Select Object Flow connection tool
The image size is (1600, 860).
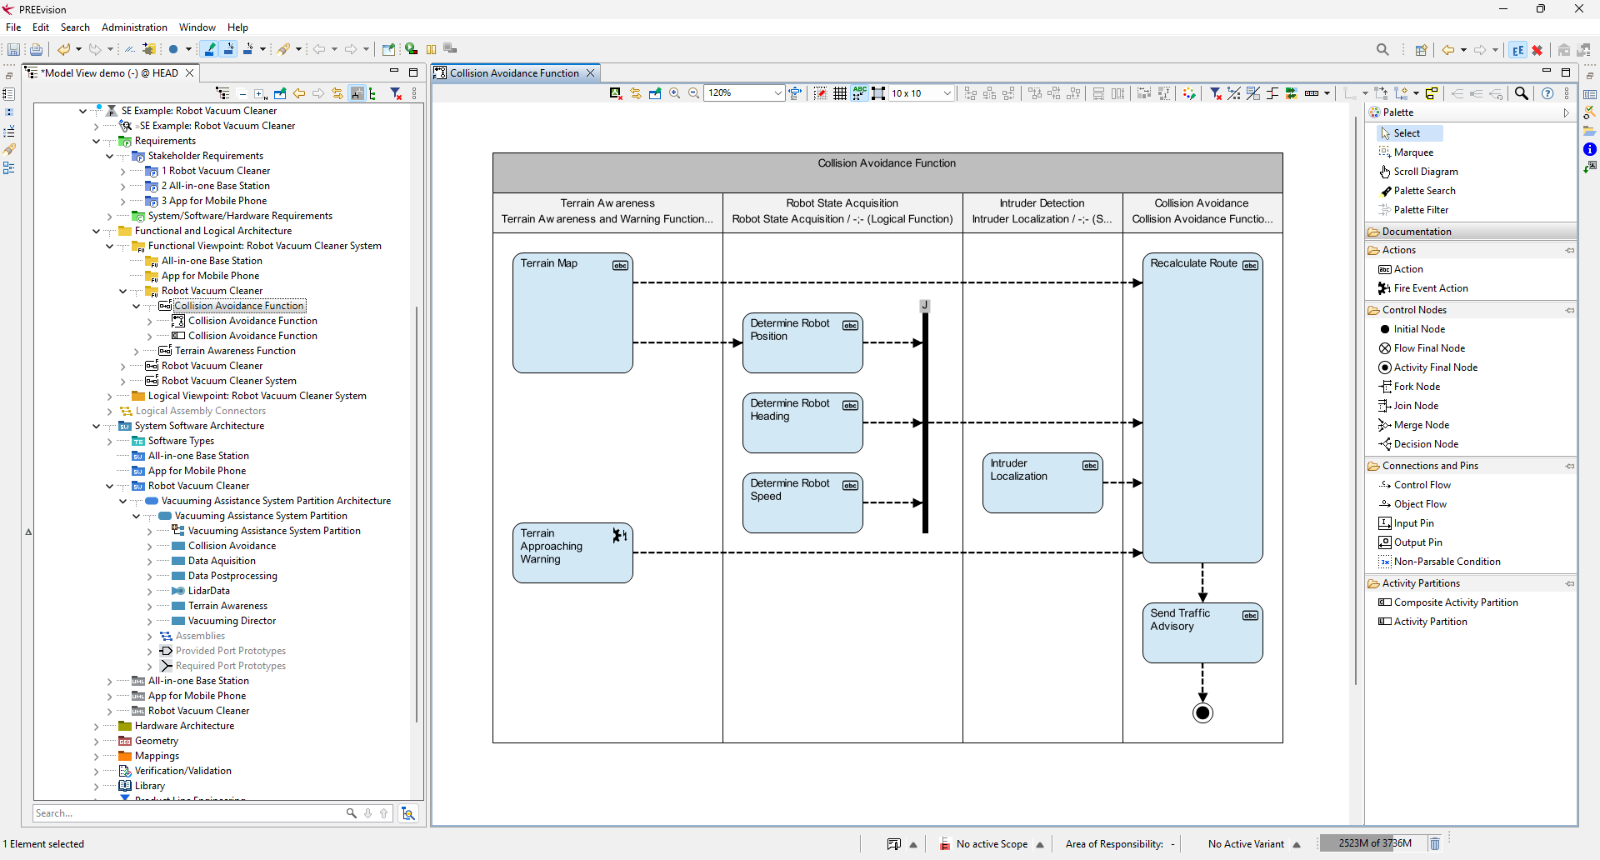pos(1413,504)
